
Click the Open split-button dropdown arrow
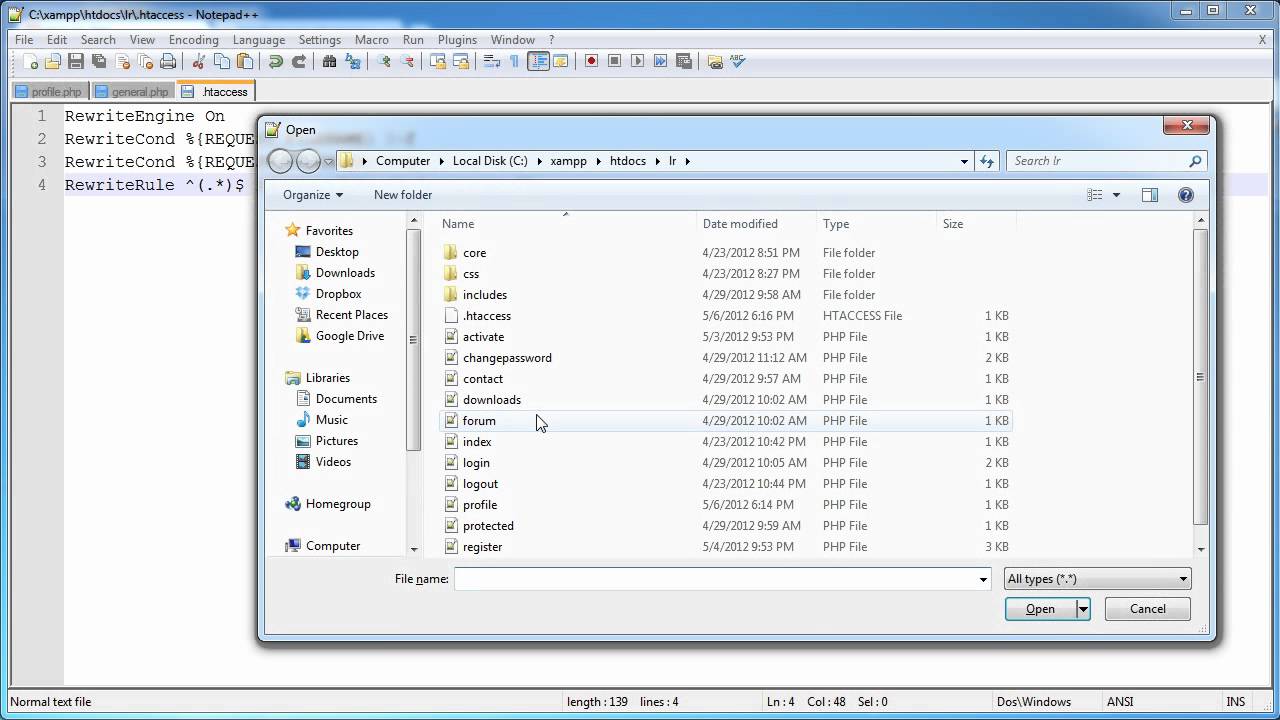click(1082, 609)
